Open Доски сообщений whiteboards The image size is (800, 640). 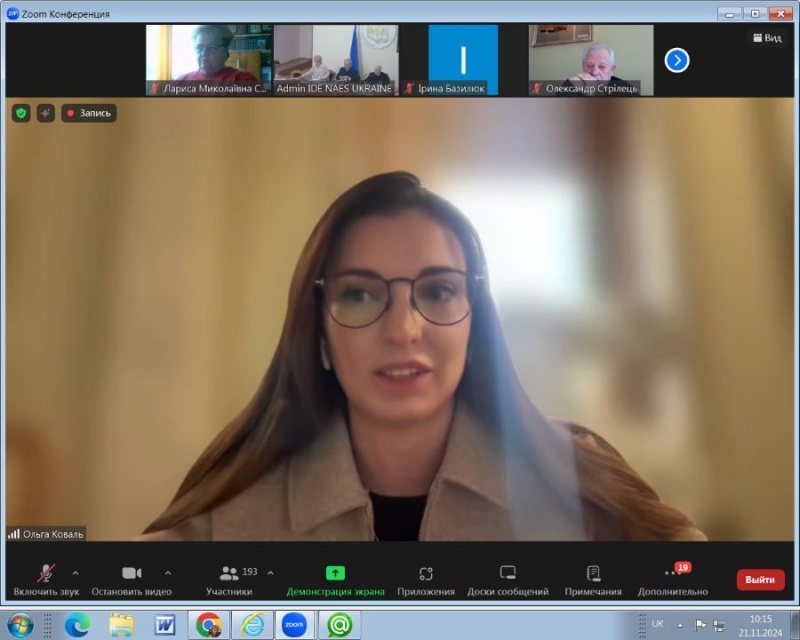pyautogui.click(x=507, y=579)
